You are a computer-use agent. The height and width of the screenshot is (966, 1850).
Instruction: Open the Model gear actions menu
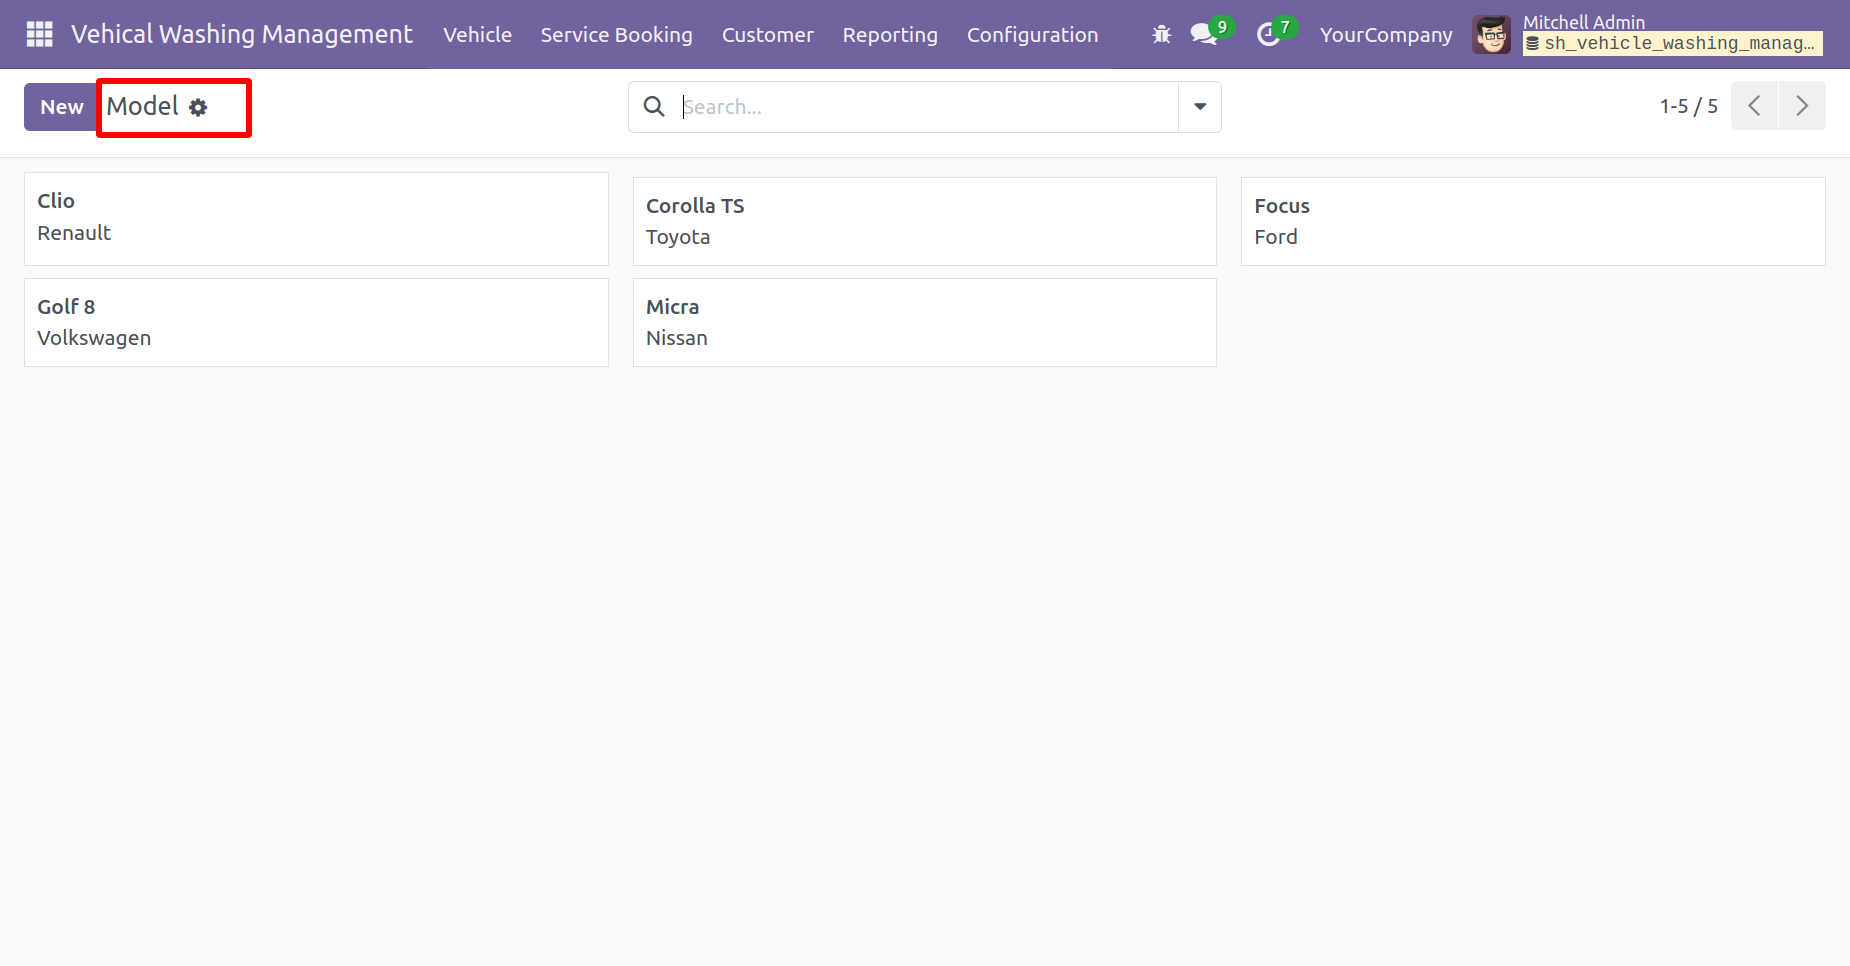(198, 107)
